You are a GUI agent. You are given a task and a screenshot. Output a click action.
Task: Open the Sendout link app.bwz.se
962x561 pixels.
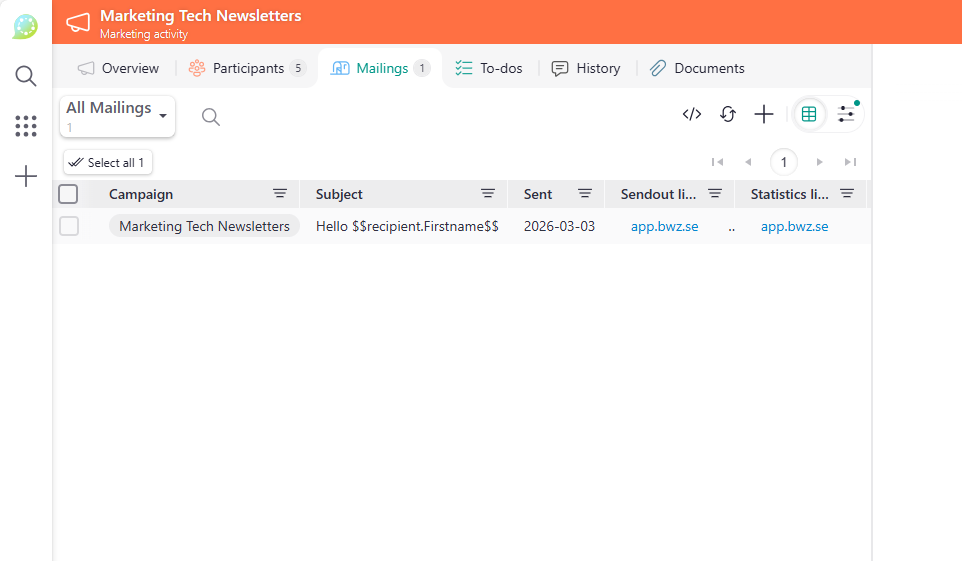[664, 226]
